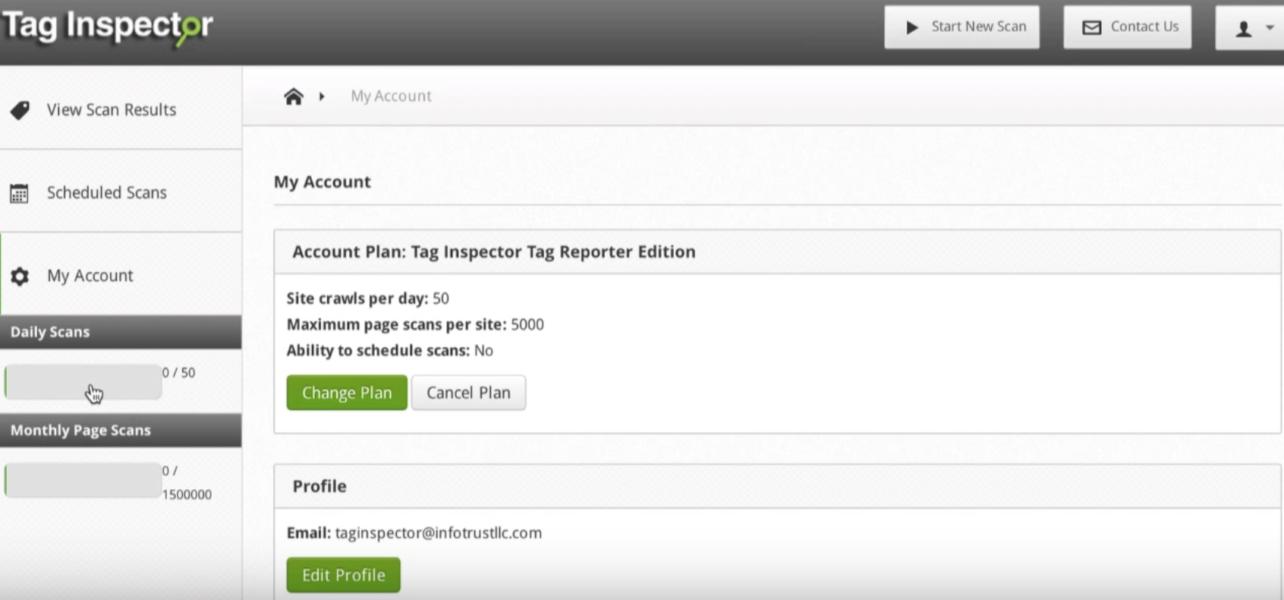Click the 0 / 50 daily scan count
The image size is (1284, 600).
179,373
